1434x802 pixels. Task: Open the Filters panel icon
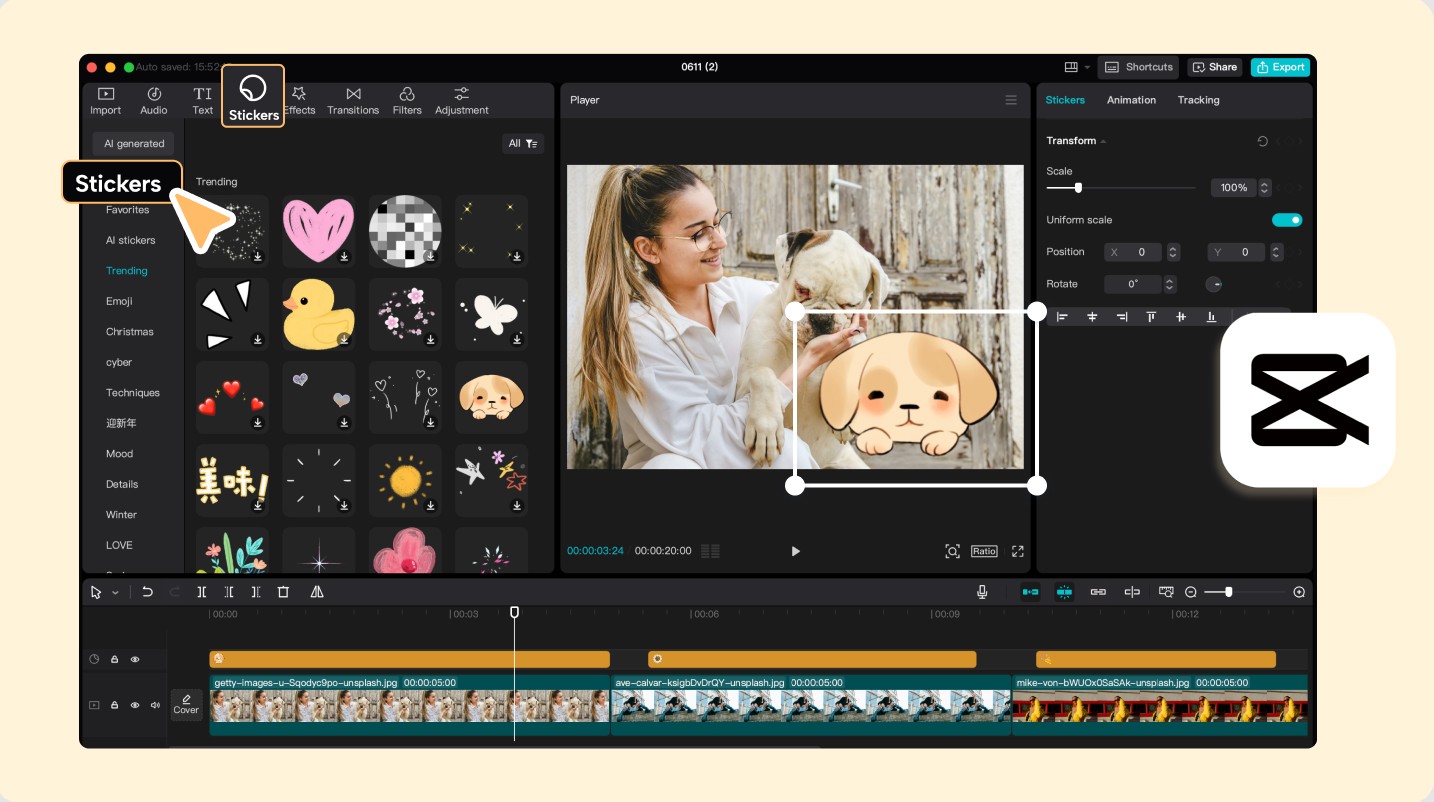tap(407, 100)
